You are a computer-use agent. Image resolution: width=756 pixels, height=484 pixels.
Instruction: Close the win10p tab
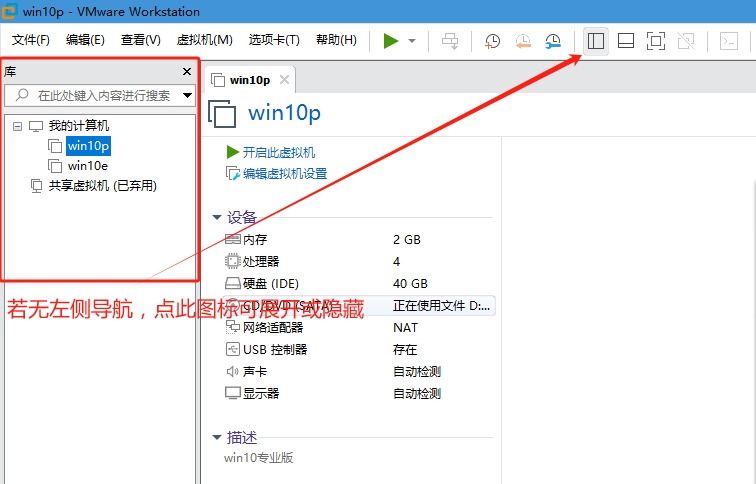(x=284, y=80)
